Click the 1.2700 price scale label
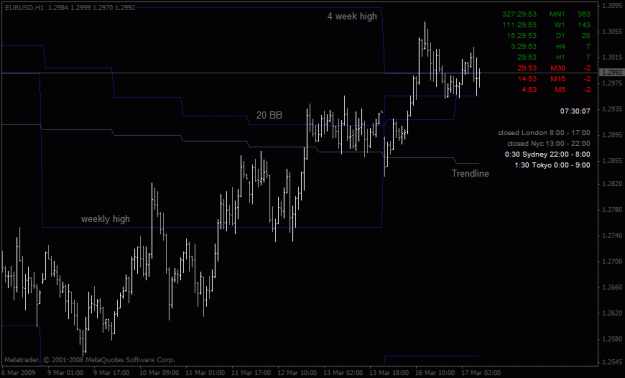Image resolution: width=625 pixels, height=378 pixels. tap(613, 262)
